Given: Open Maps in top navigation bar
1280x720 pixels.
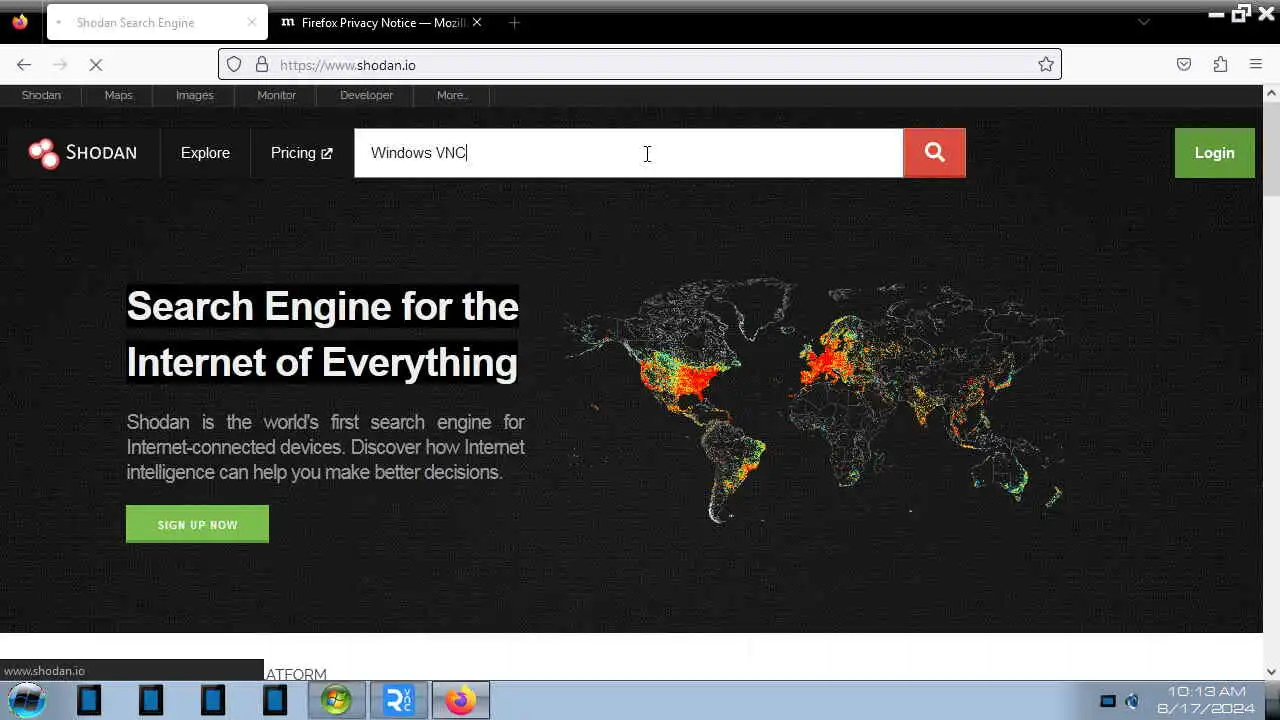Looking at the screenshot, I should click(x=118, y=95).
